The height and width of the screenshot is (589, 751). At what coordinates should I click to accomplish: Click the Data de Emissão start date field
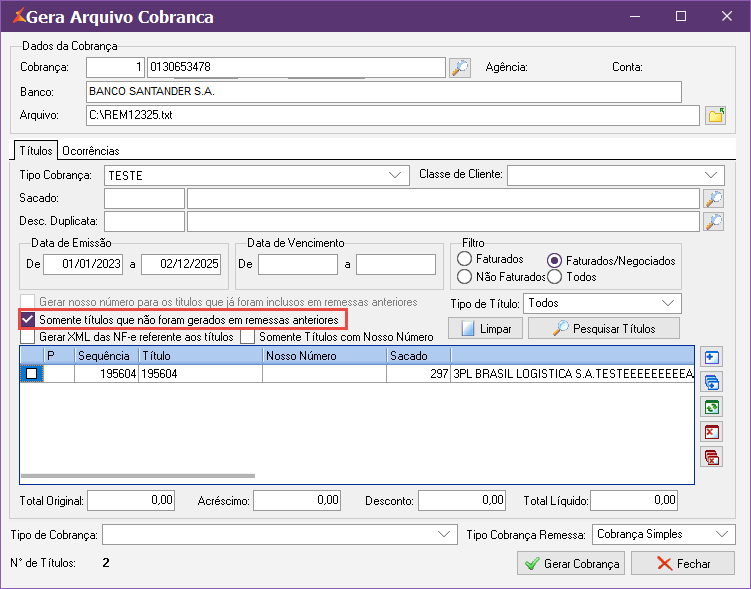[83, 264]
